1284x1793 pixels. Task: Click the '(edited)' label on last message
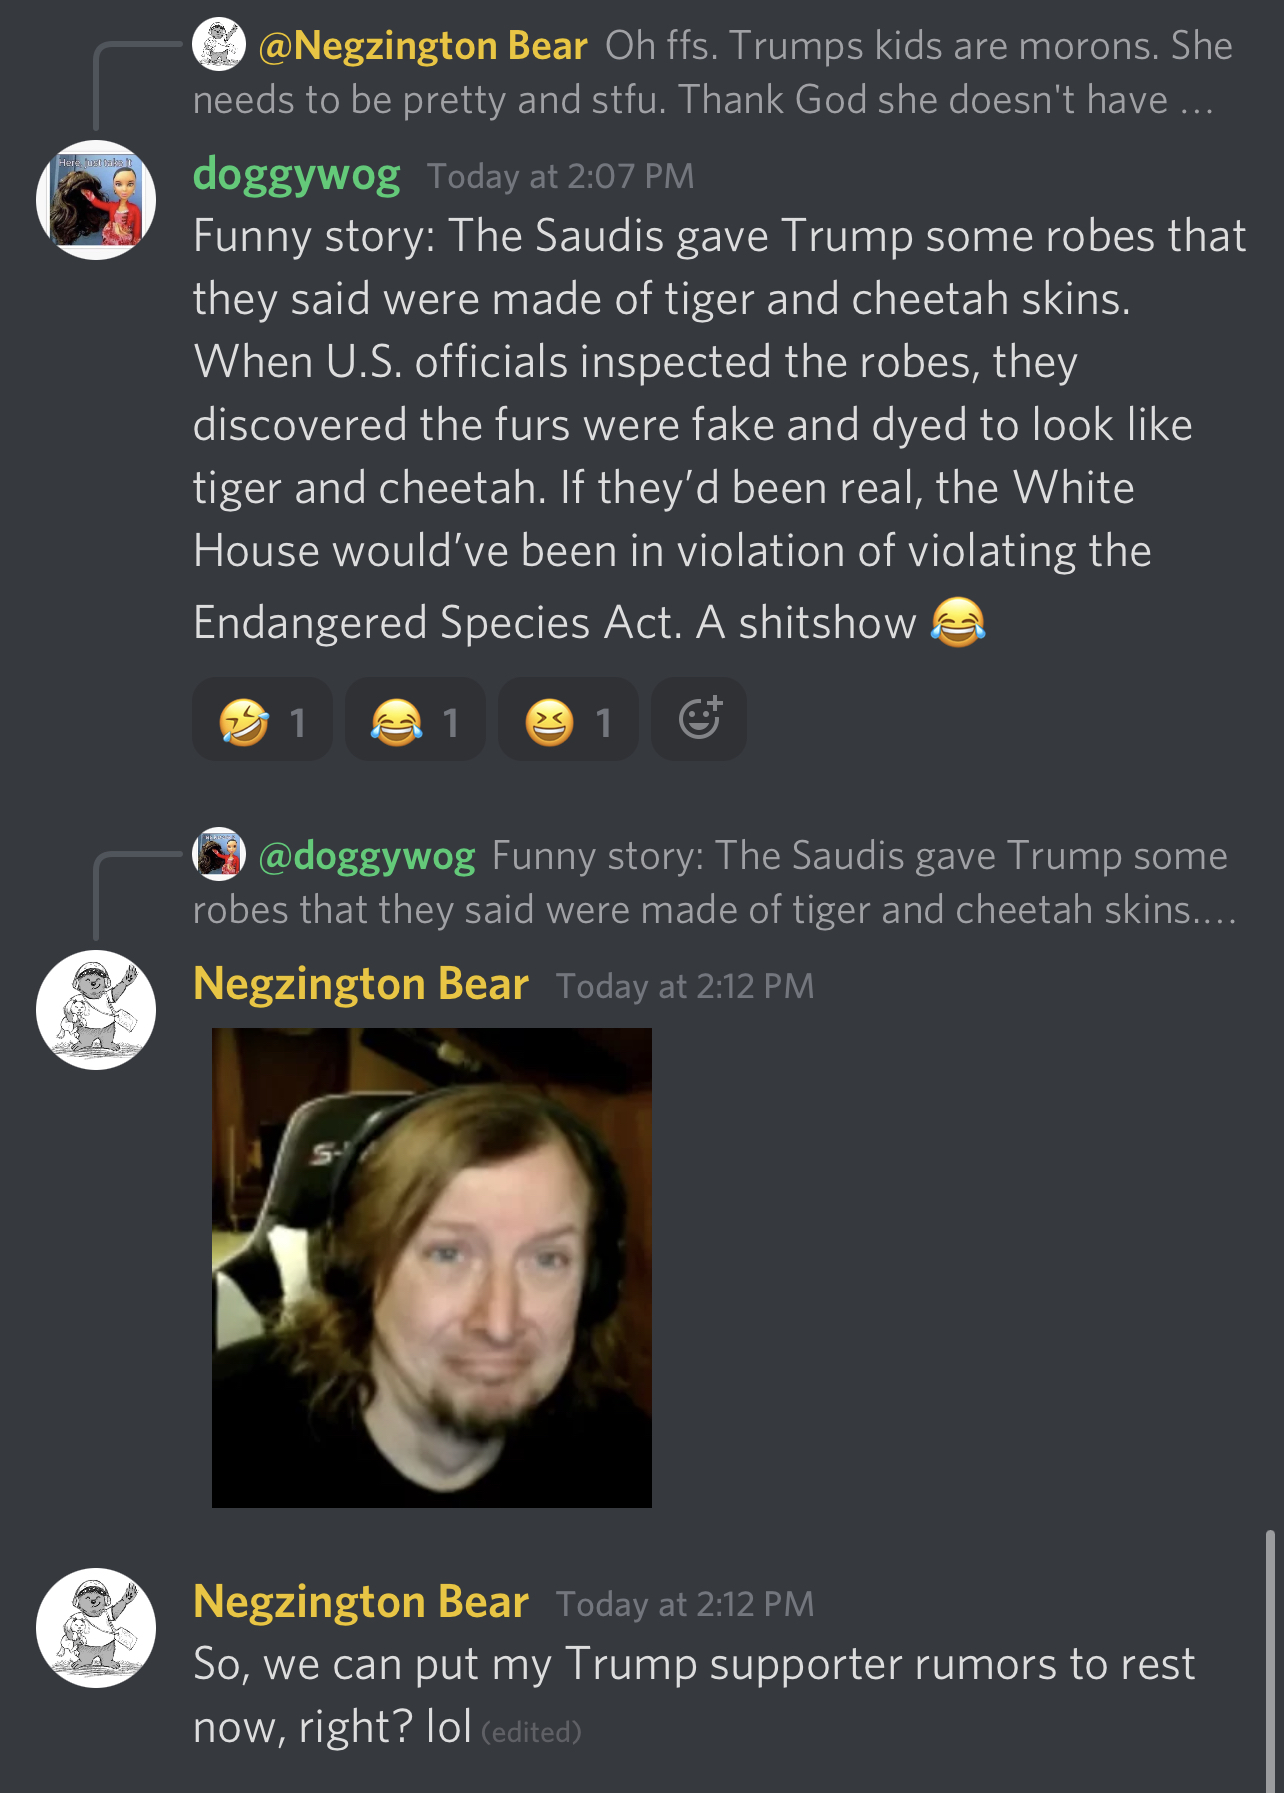(x=532, y=1732)
